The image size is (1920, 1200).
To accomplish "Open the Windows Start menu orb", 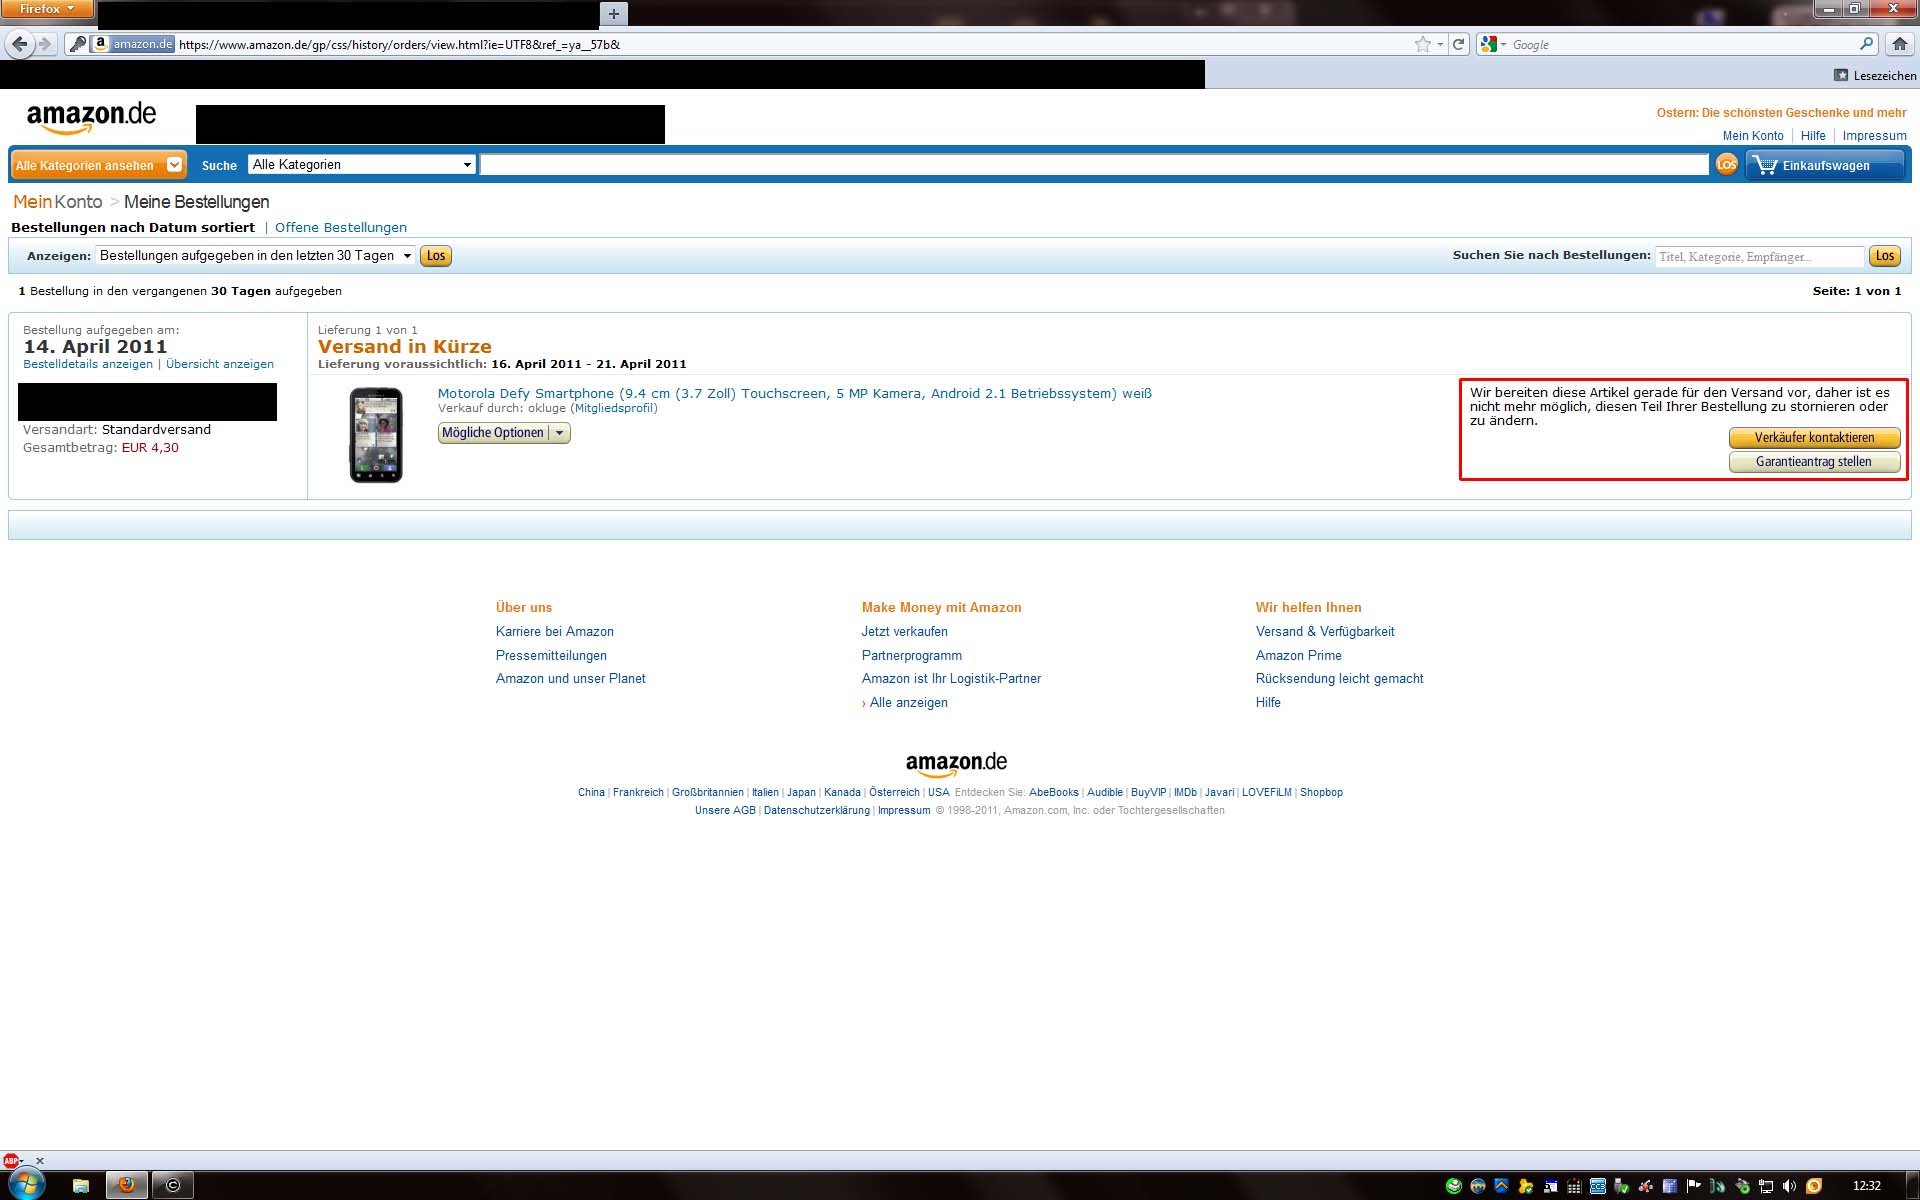I will coord(27,1185).
